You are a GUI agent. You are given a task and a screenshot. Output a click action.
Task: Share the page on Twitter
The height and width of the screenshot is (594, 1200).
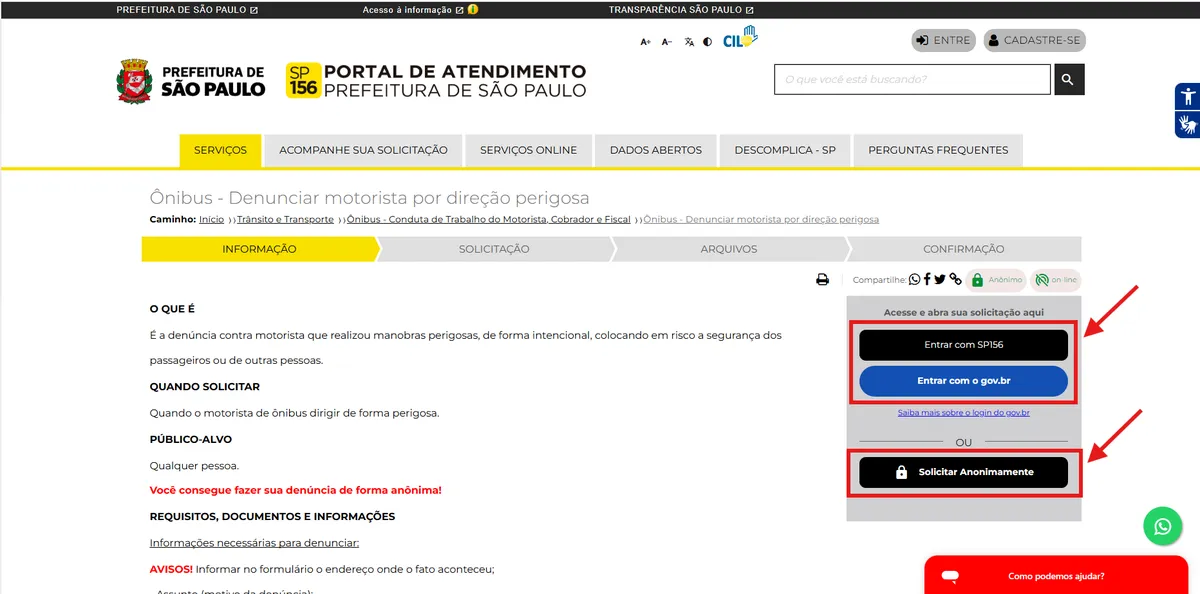[x=940, y=280]
